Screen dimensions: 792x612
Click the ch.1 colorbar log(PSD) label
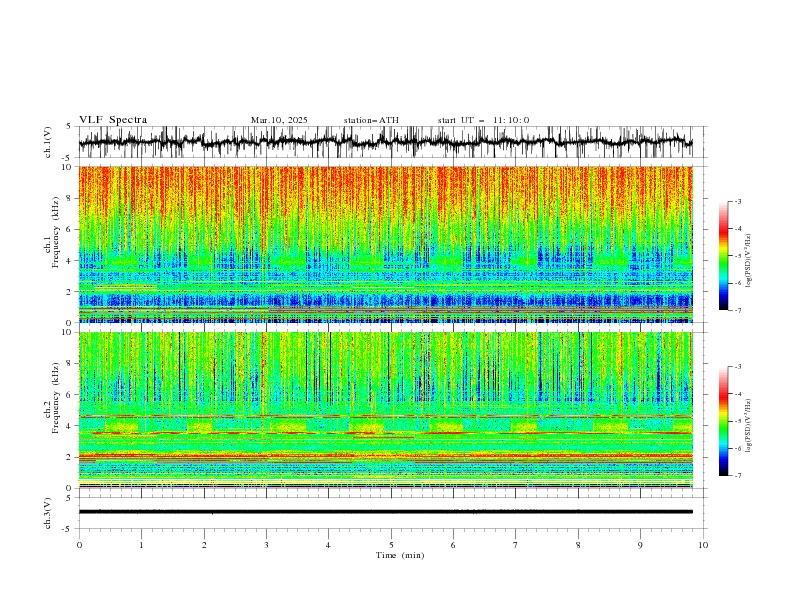(749, 261)
